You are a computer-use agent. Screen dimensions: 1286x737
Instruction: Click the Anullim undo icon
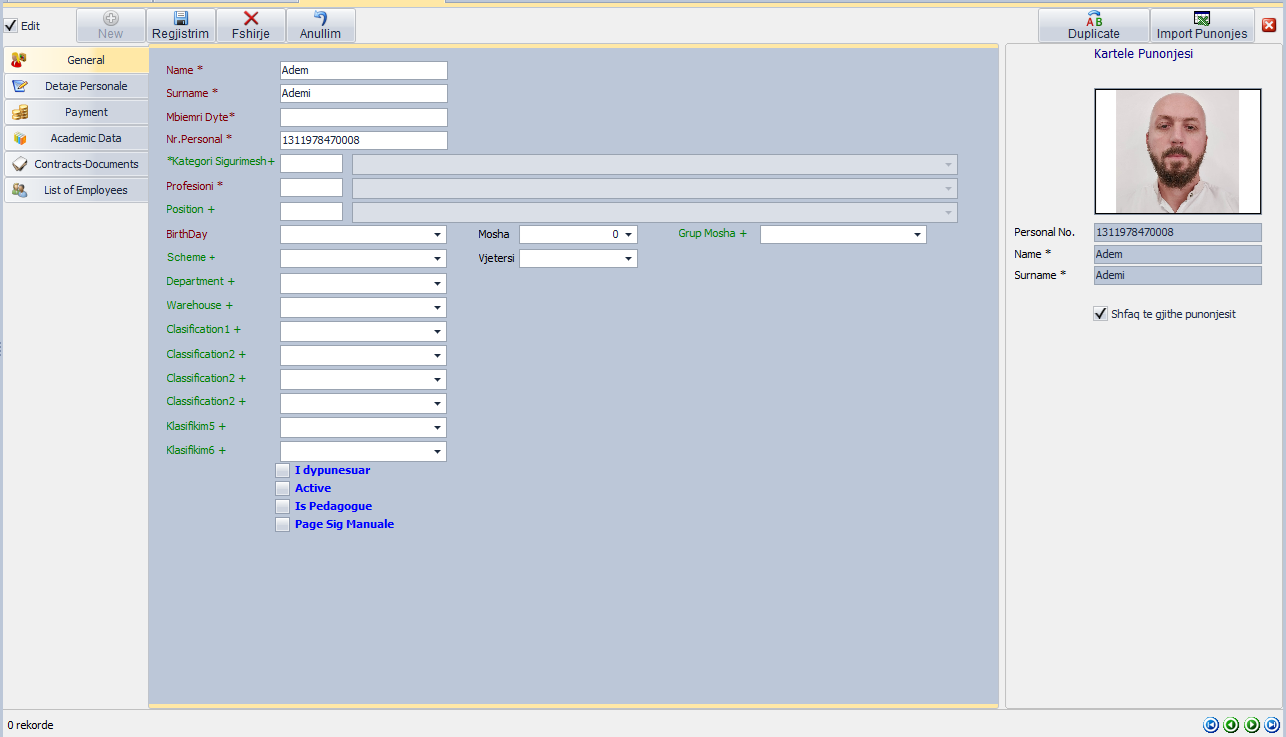320,18
